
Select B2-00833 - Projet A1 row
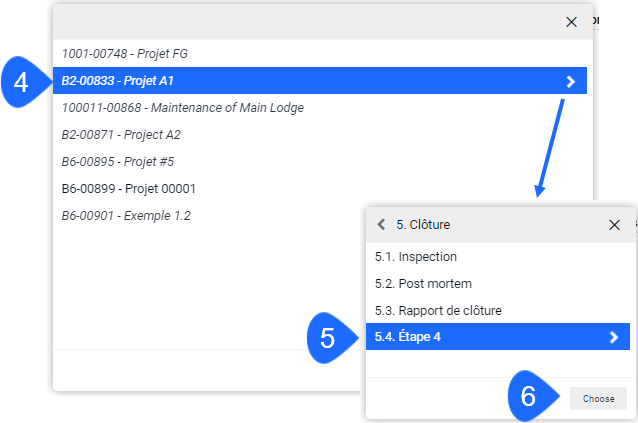click(320, 81)
